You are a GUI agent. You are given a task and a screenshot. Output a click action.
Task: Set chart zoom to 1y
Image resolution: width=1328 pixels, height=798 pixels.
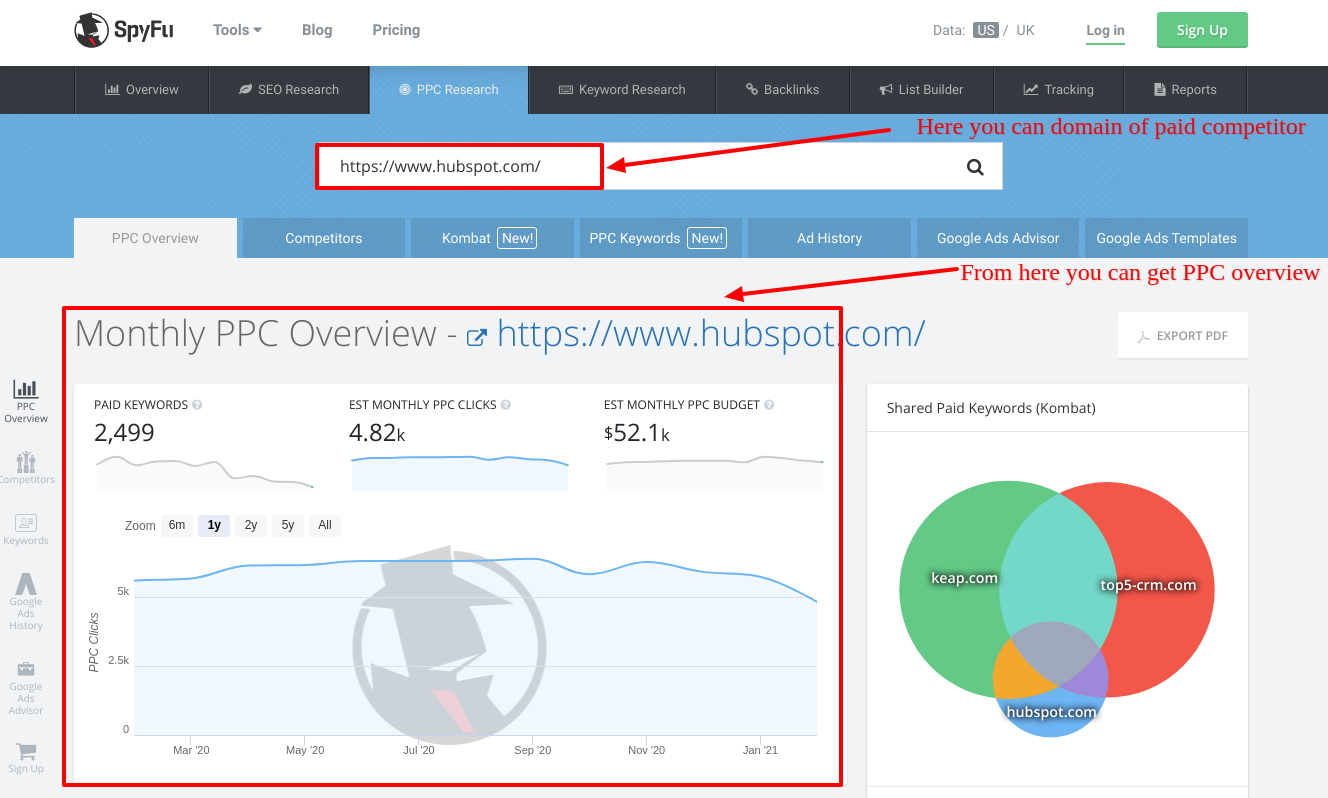pos(214,525)
